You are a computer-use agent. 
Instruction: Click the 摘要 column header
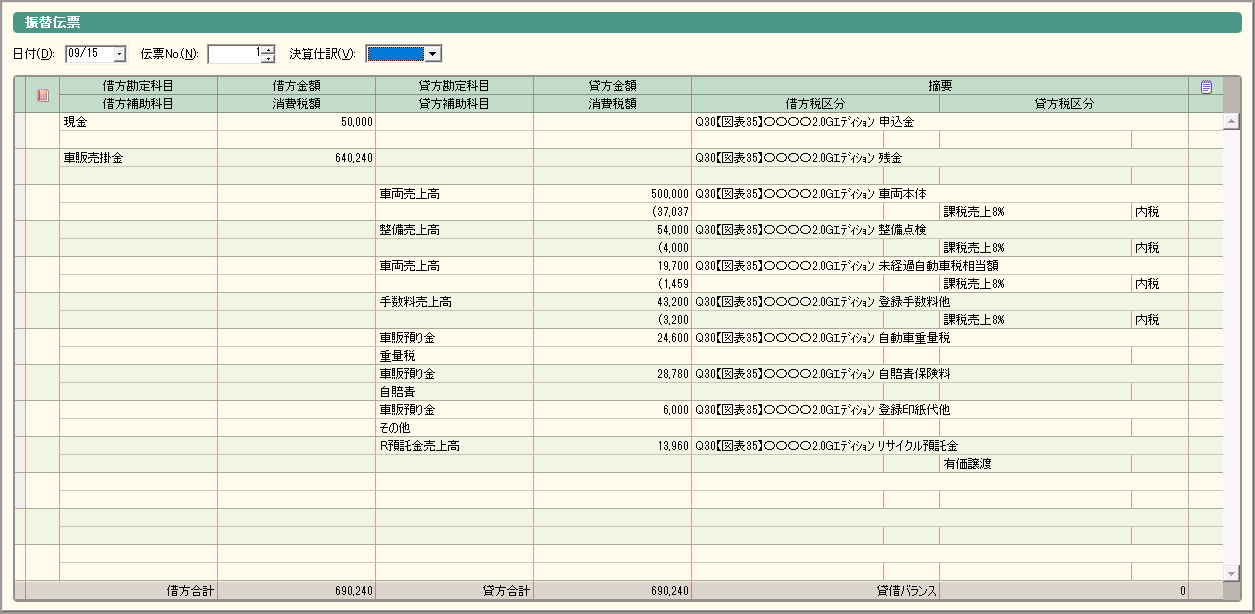pyautogui.click(x=939, y=86)
